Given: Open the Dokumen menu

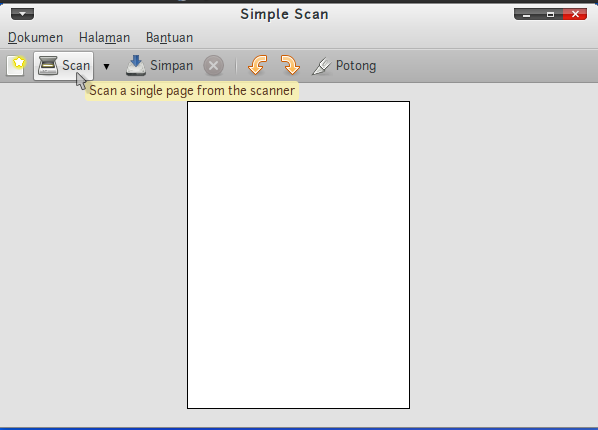Looking at the screenshot, I should click(x=35, y=37).
